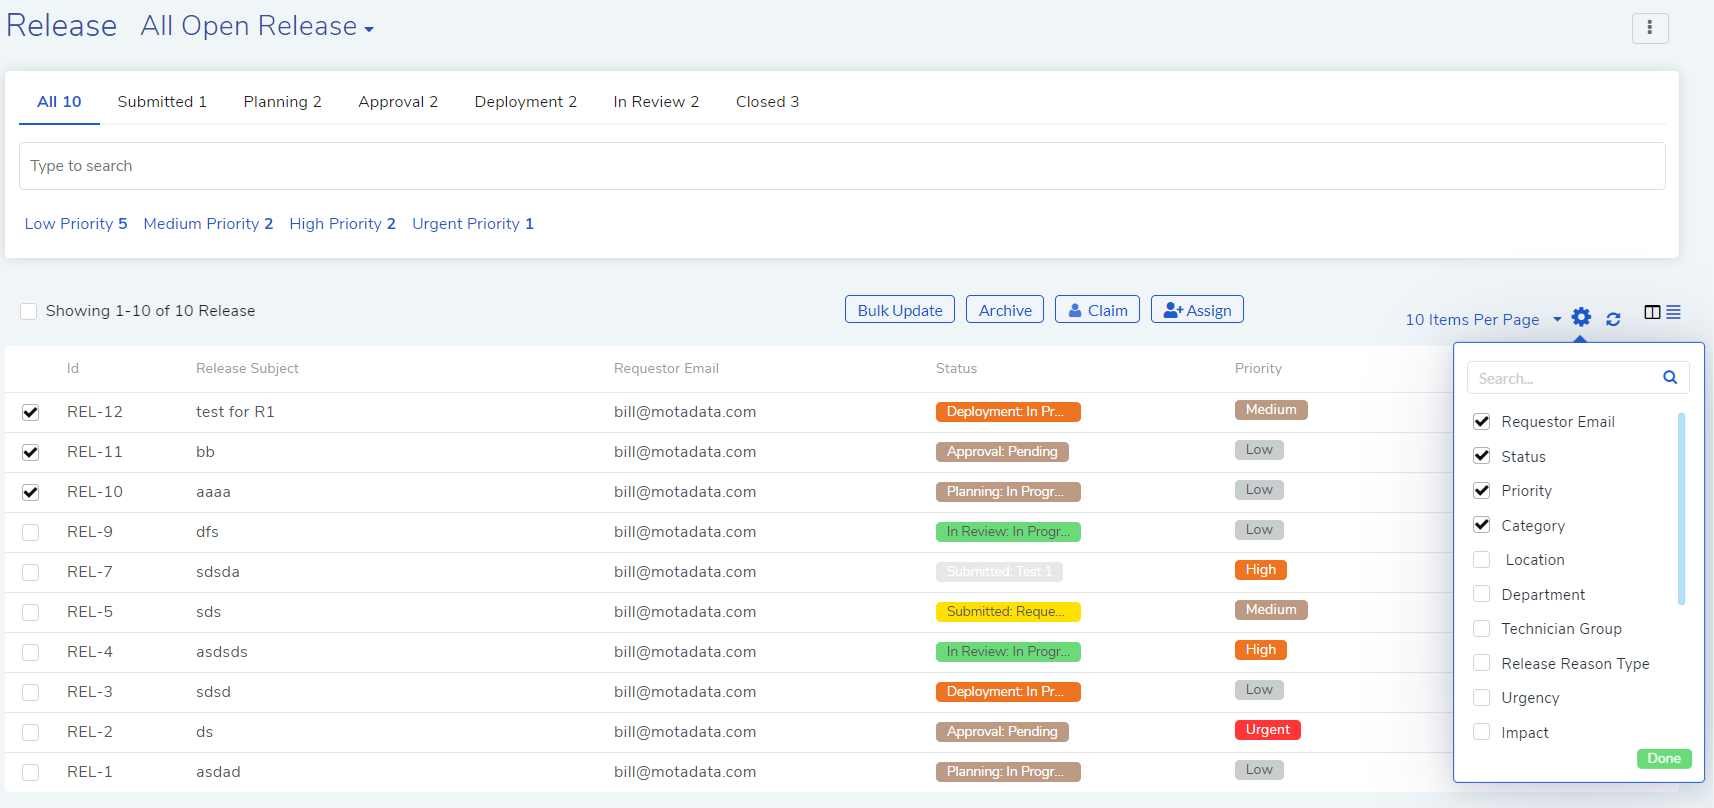Show the Closed 3 tab
Image resolution: width=1714 pixels, height=808 pixels.
767,102
